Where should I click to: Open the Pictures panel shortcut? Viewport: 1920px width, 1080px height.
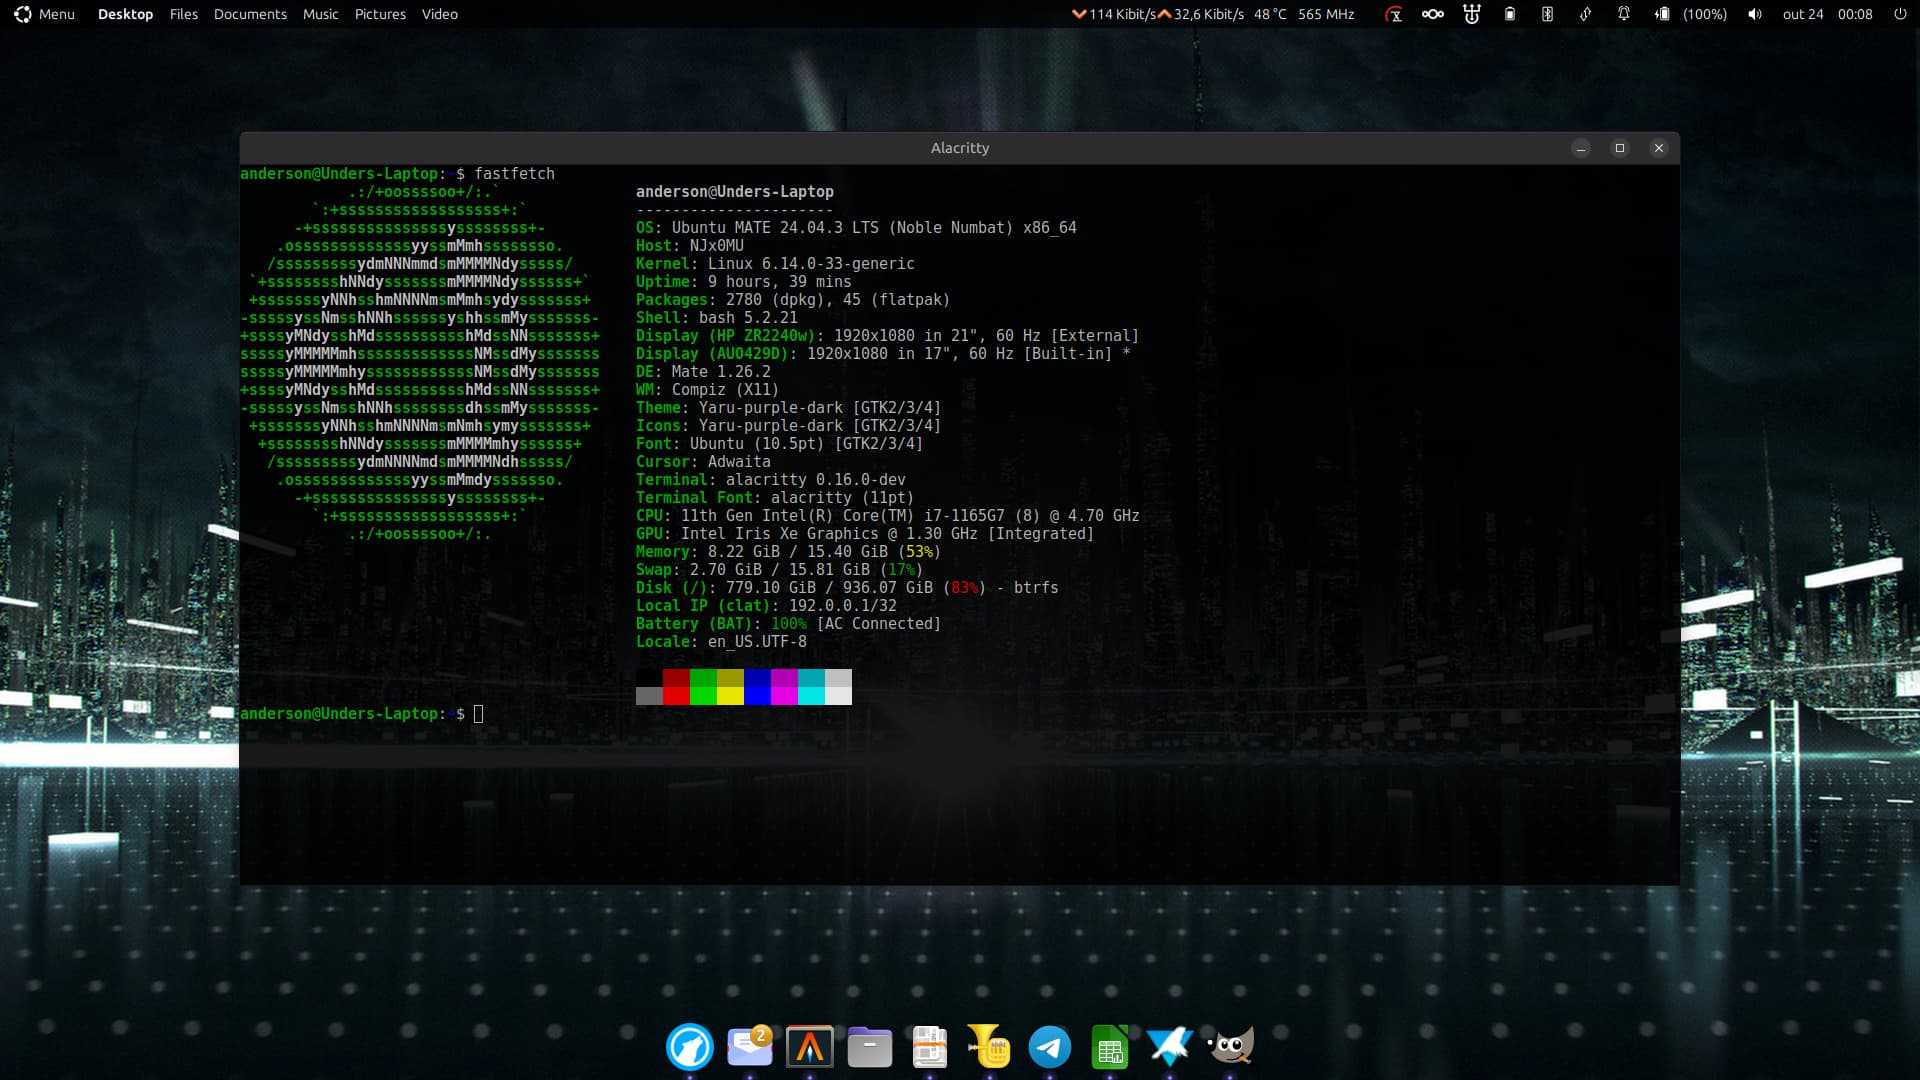point(380,14)
